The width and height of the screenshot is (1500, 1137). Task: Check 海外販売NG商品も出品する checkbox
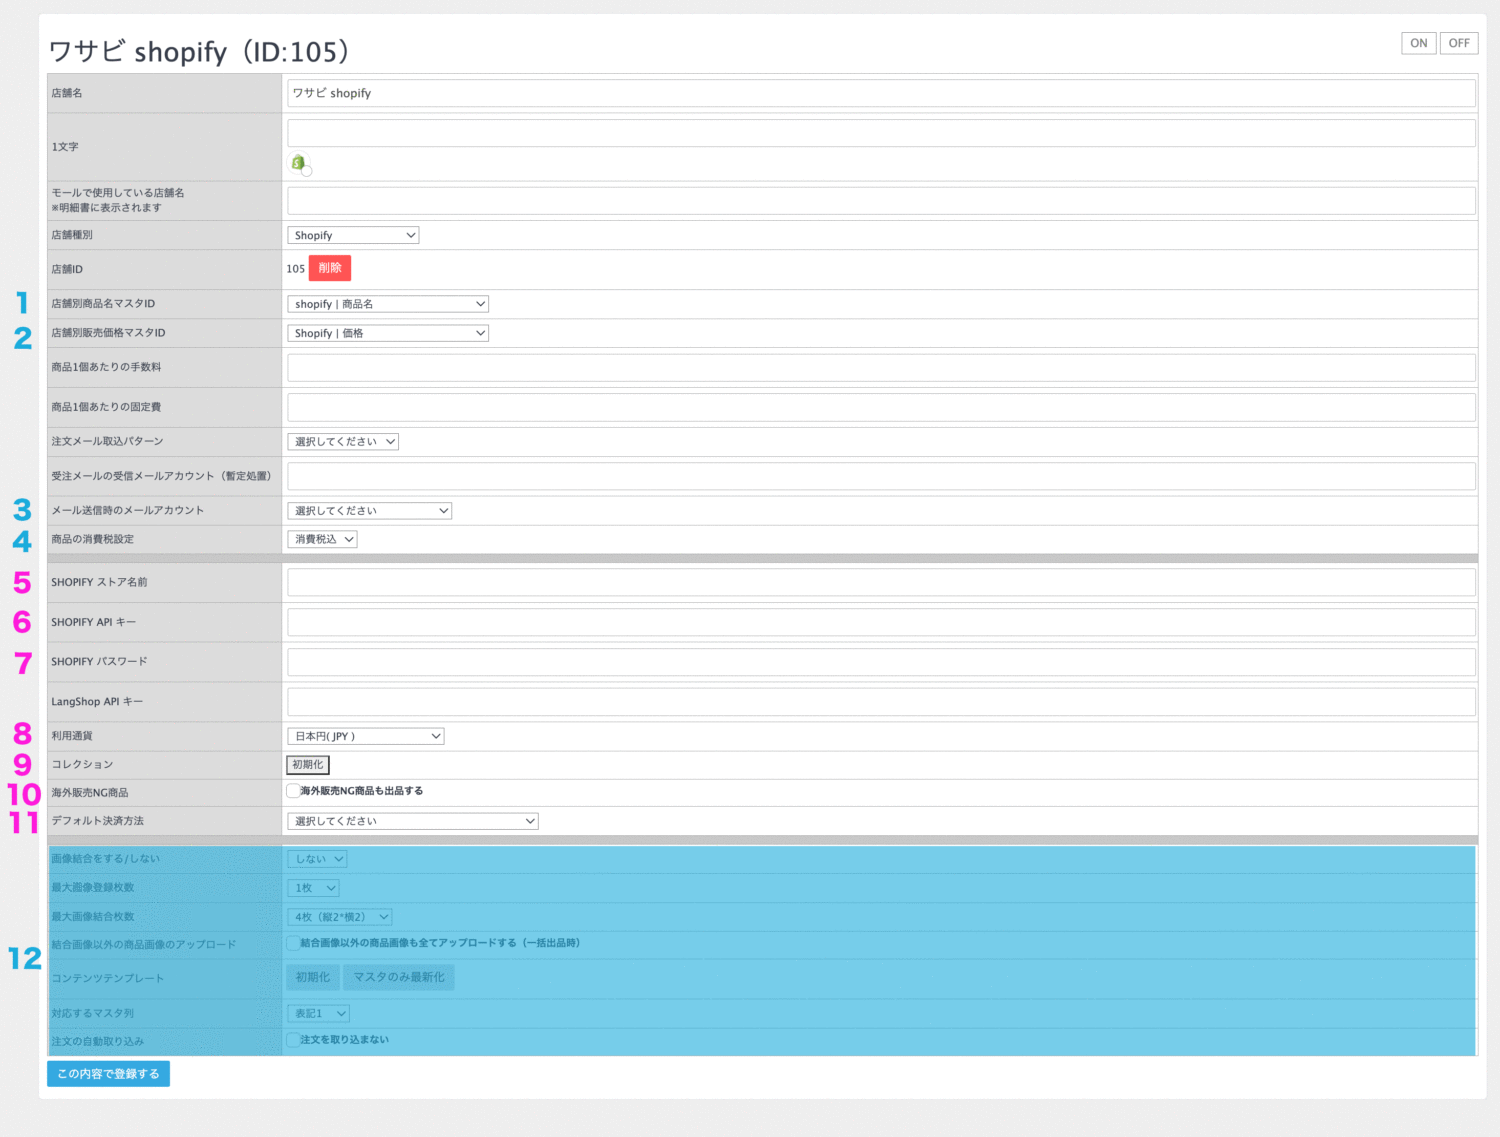[x=293, y=791]
